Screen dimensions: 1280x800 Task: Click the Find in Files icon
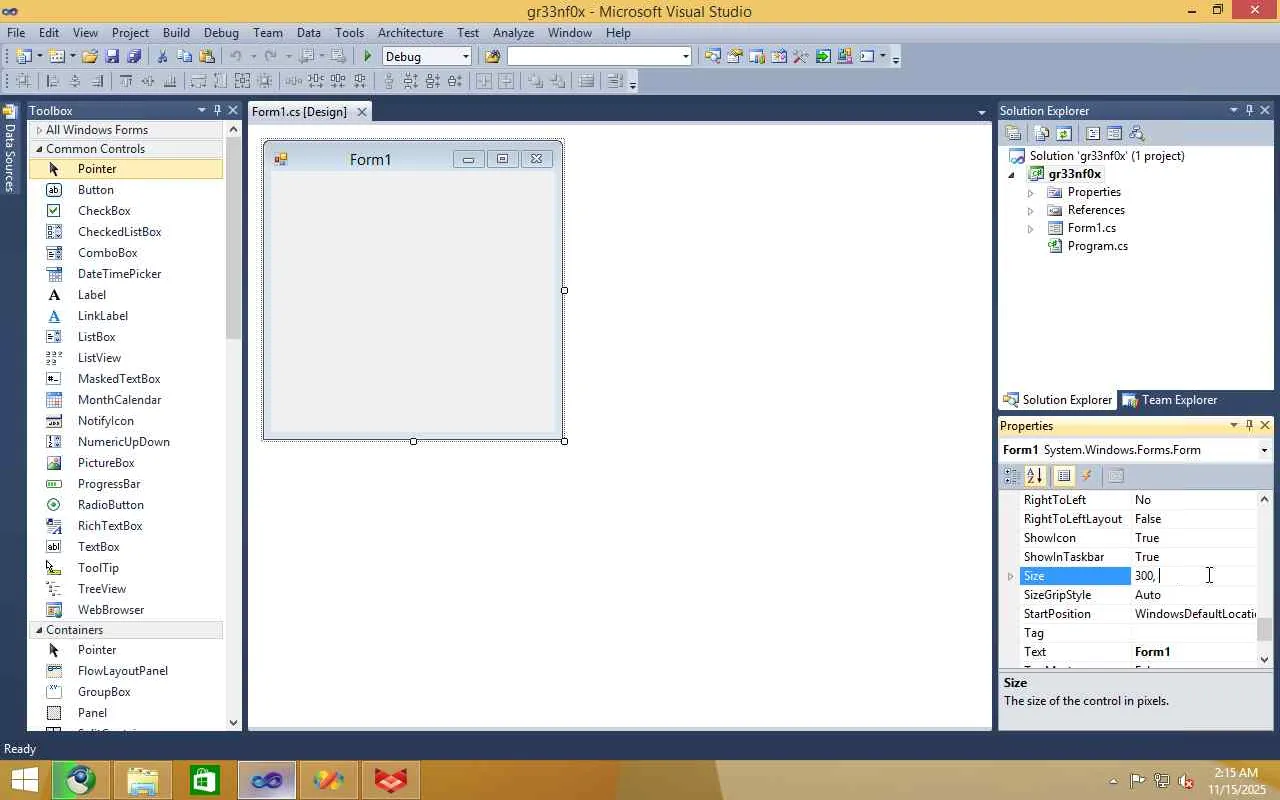[x=492, y=57]
